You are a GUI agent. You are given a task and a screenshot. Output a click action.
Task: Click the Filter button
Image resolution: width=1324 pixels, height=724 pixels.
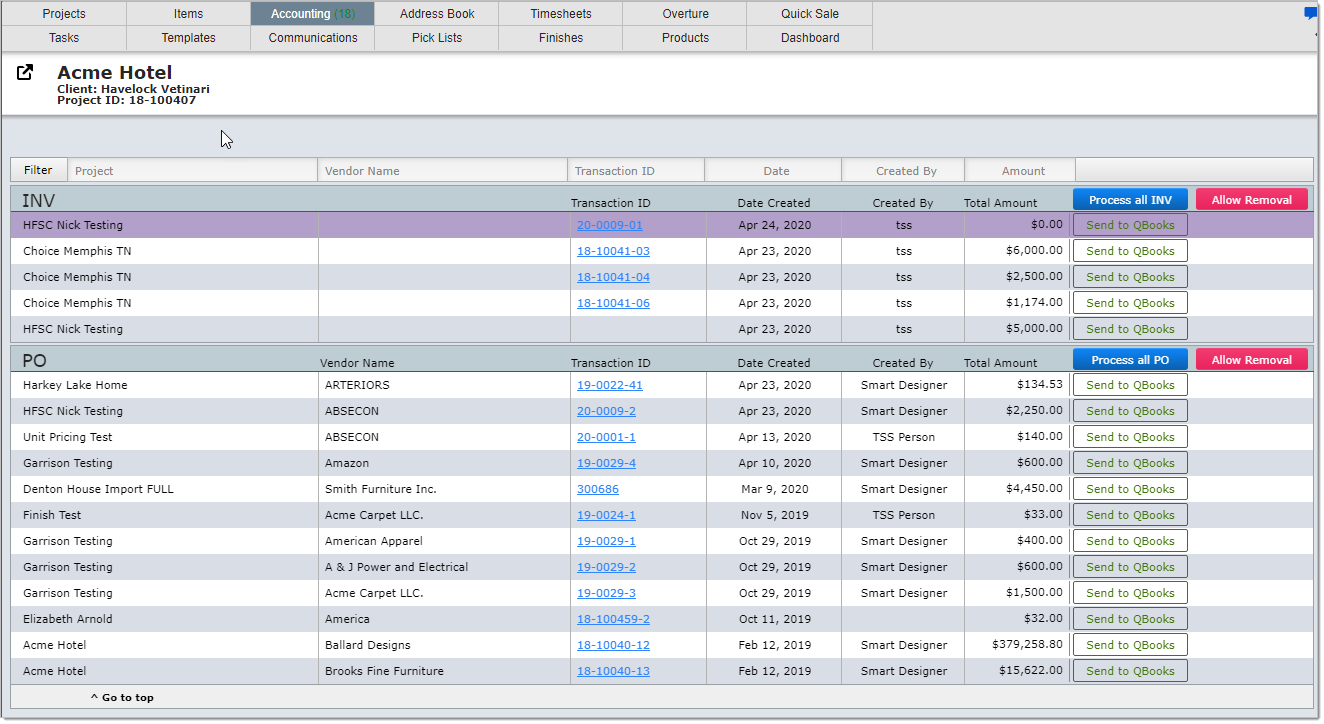point(38,170)
